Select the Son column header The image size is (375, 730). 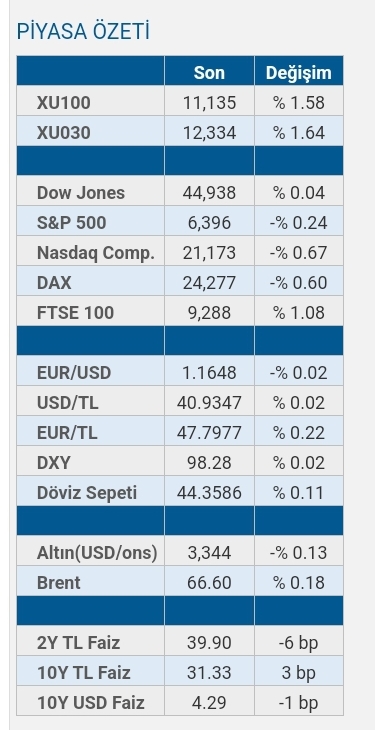[209, 72]
